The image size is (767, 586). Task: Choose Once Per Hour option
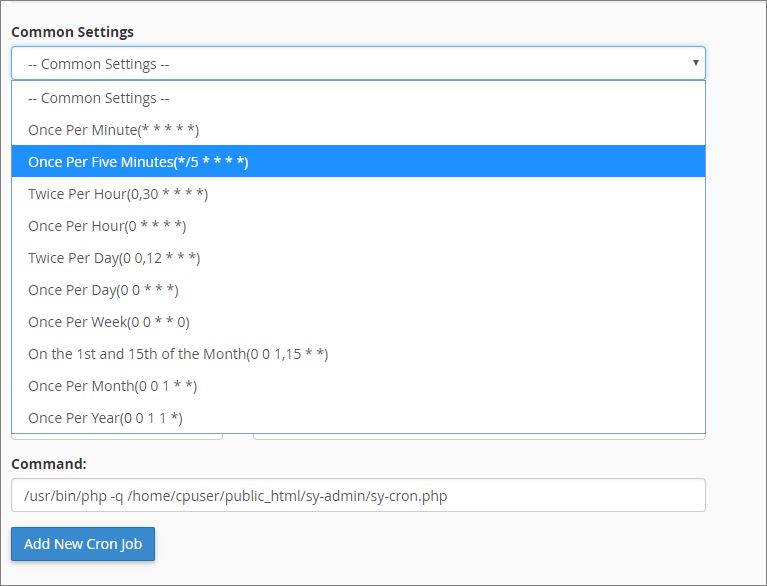tap(358, 225)
